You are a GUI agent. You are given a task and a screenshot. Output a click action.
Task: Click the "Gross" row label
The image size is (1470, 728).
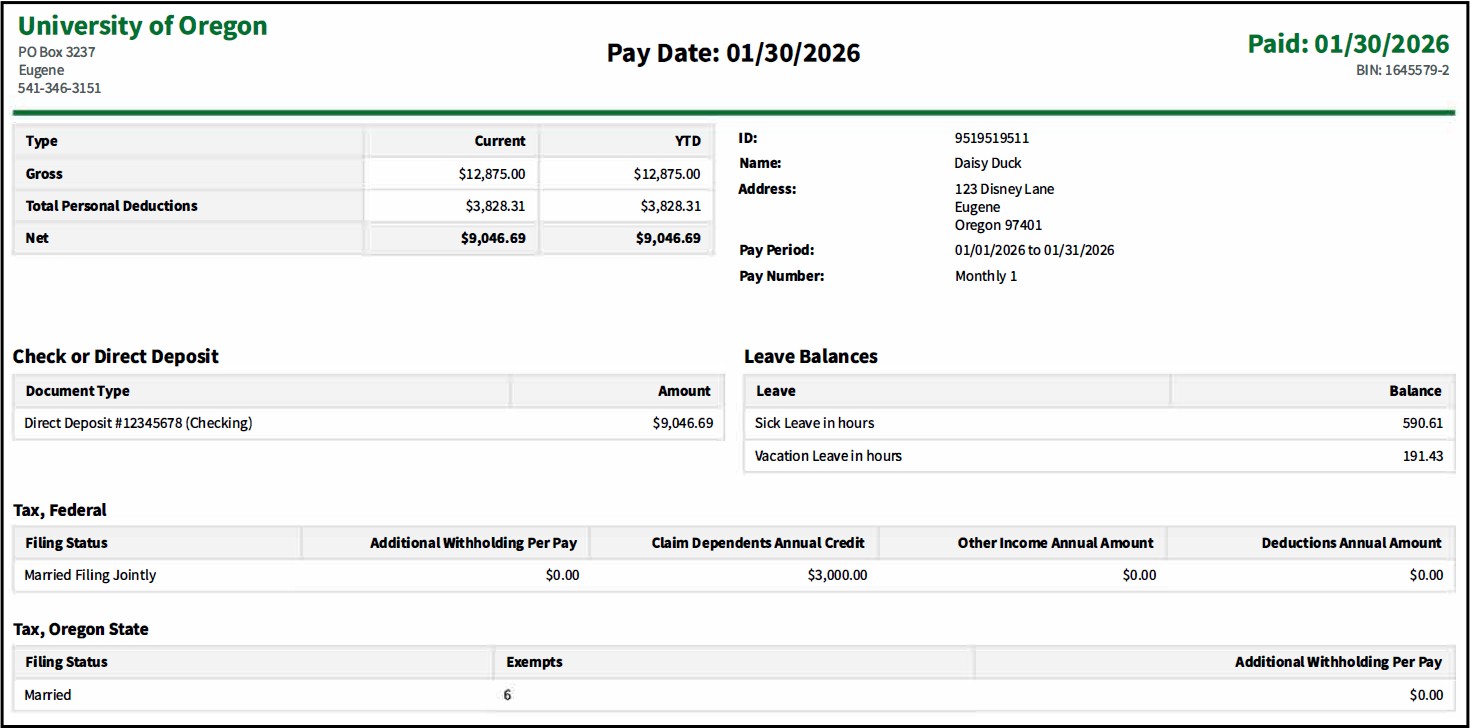tap(44, 174)
